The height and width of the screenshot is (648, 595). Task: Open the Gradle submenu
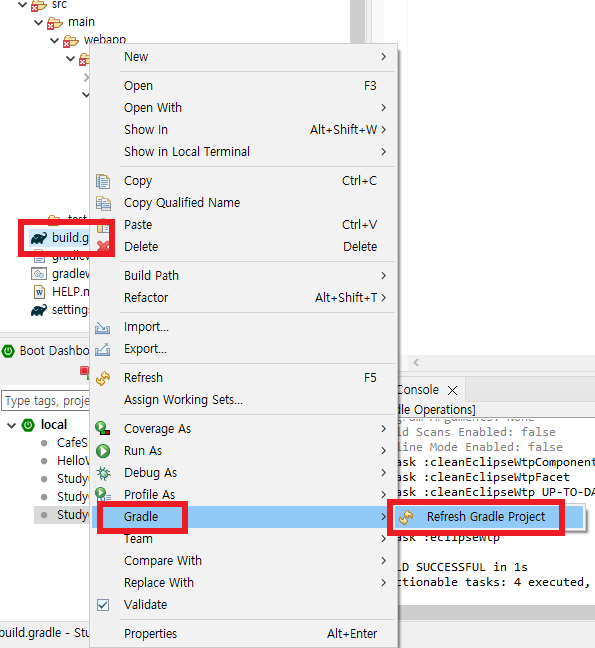pyautogui.click(x=244, y=517)
